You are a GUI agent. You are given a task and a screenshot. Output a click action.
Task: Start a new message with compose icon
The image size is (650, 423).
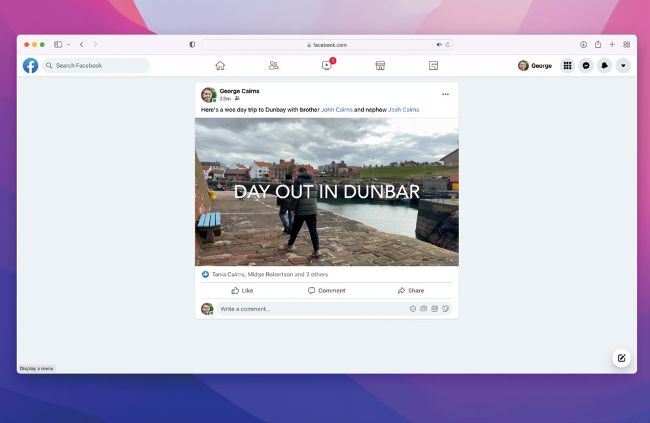[621, 358]
